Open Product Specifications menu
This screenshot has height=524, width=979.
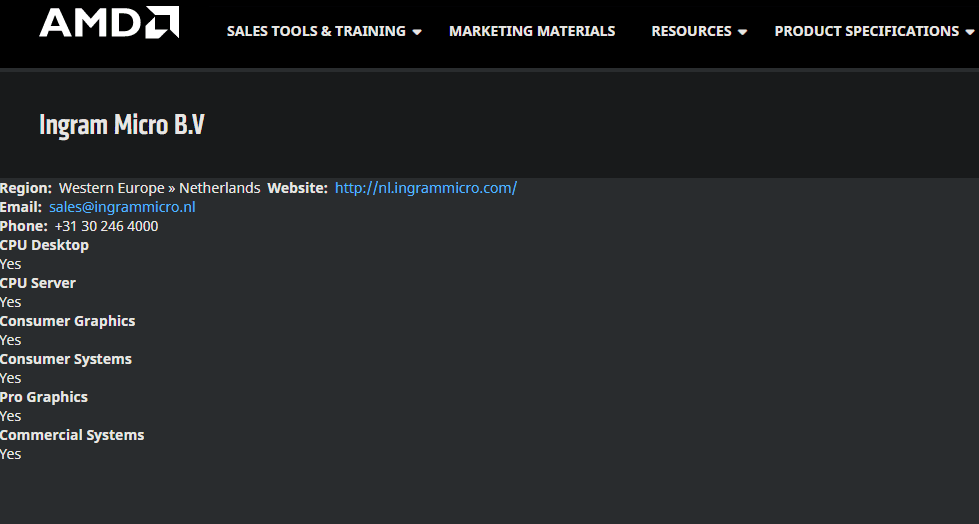point(867,31)
